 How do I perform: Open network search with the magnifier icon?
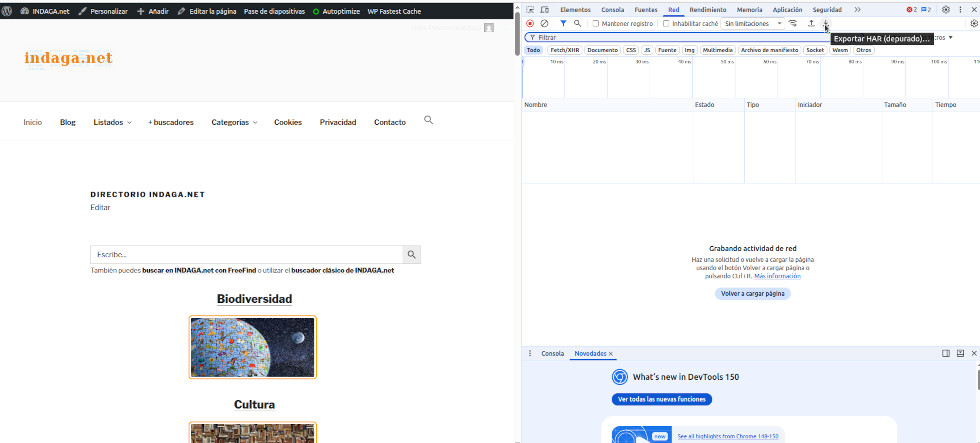point(578,23)
